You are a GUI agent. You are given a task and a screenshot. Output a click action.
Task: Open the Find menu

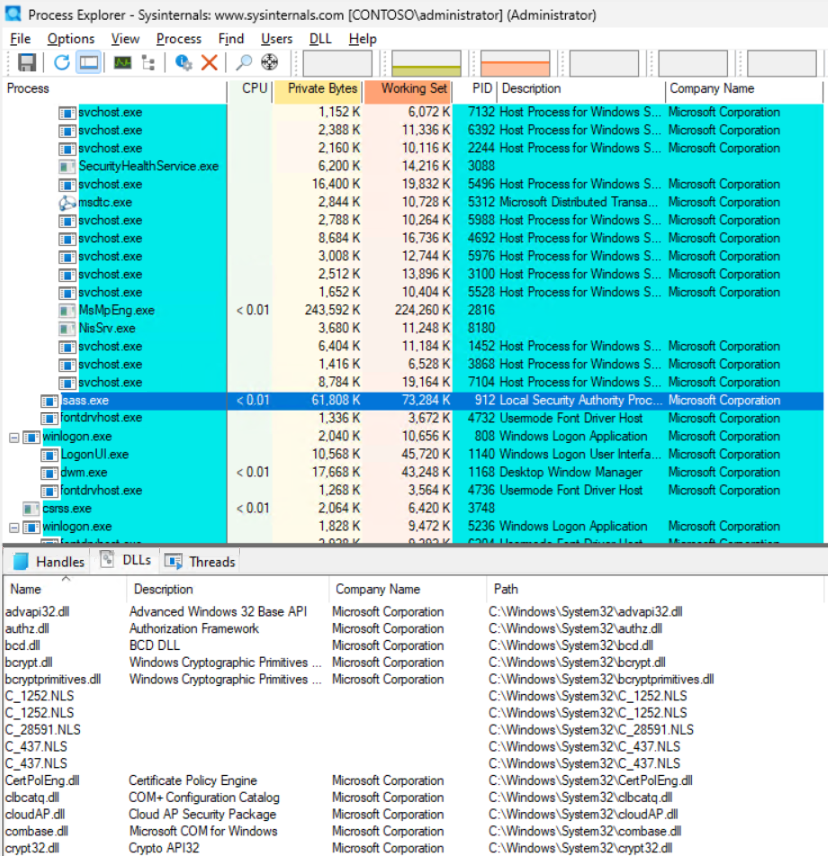click(231, 39)
